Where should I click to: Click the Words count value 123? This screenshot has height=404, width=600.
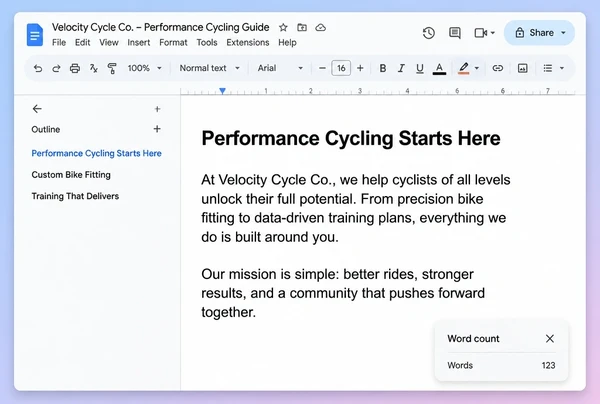tap(548, 365)
